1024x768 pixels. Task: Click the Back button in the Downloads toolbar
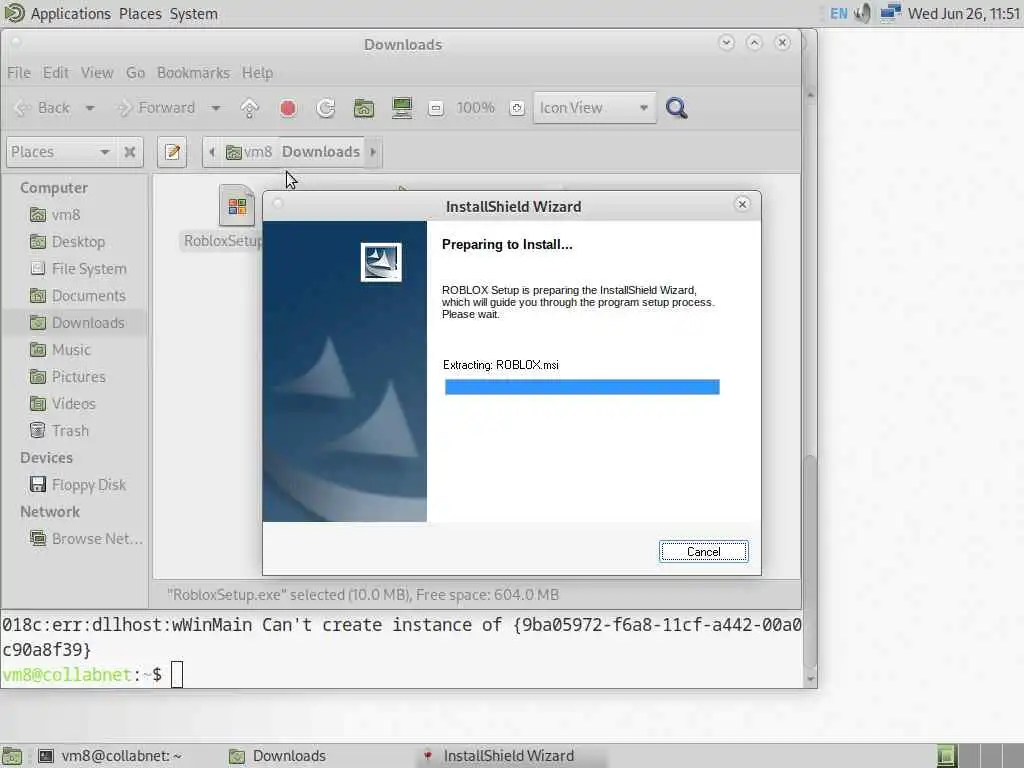click(x=42, y=108)
